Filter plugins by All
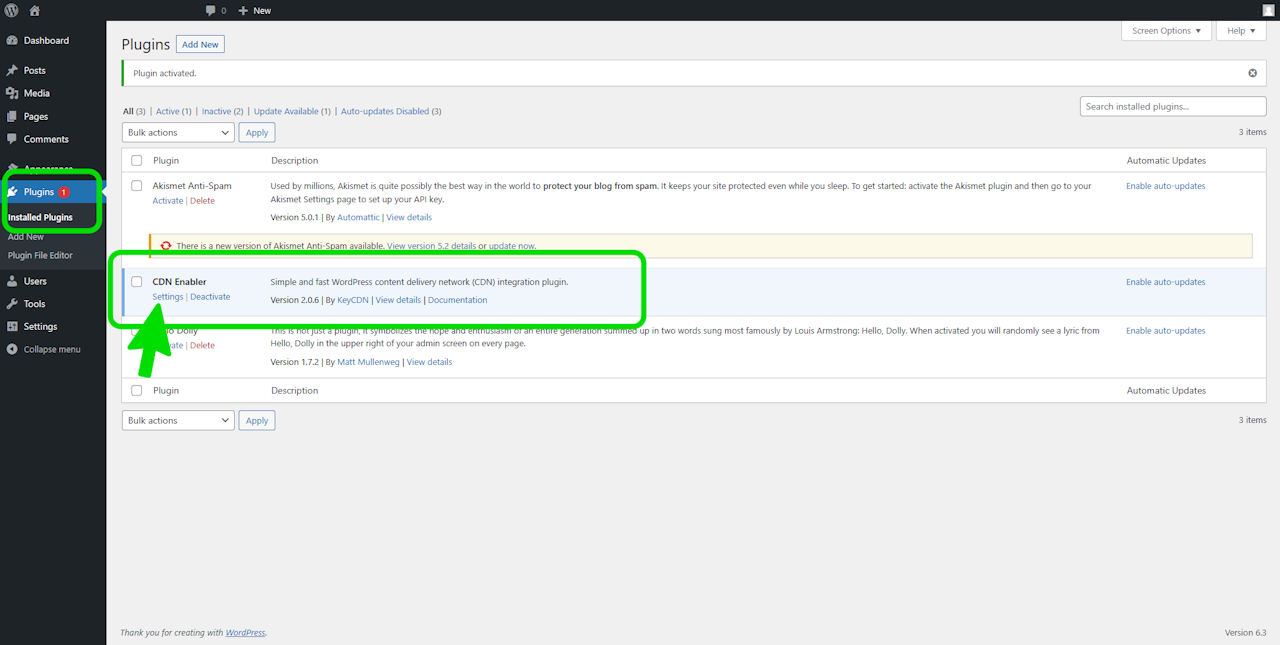Image resolution: width=1280 pixels, height=645 pixels. 128,112
